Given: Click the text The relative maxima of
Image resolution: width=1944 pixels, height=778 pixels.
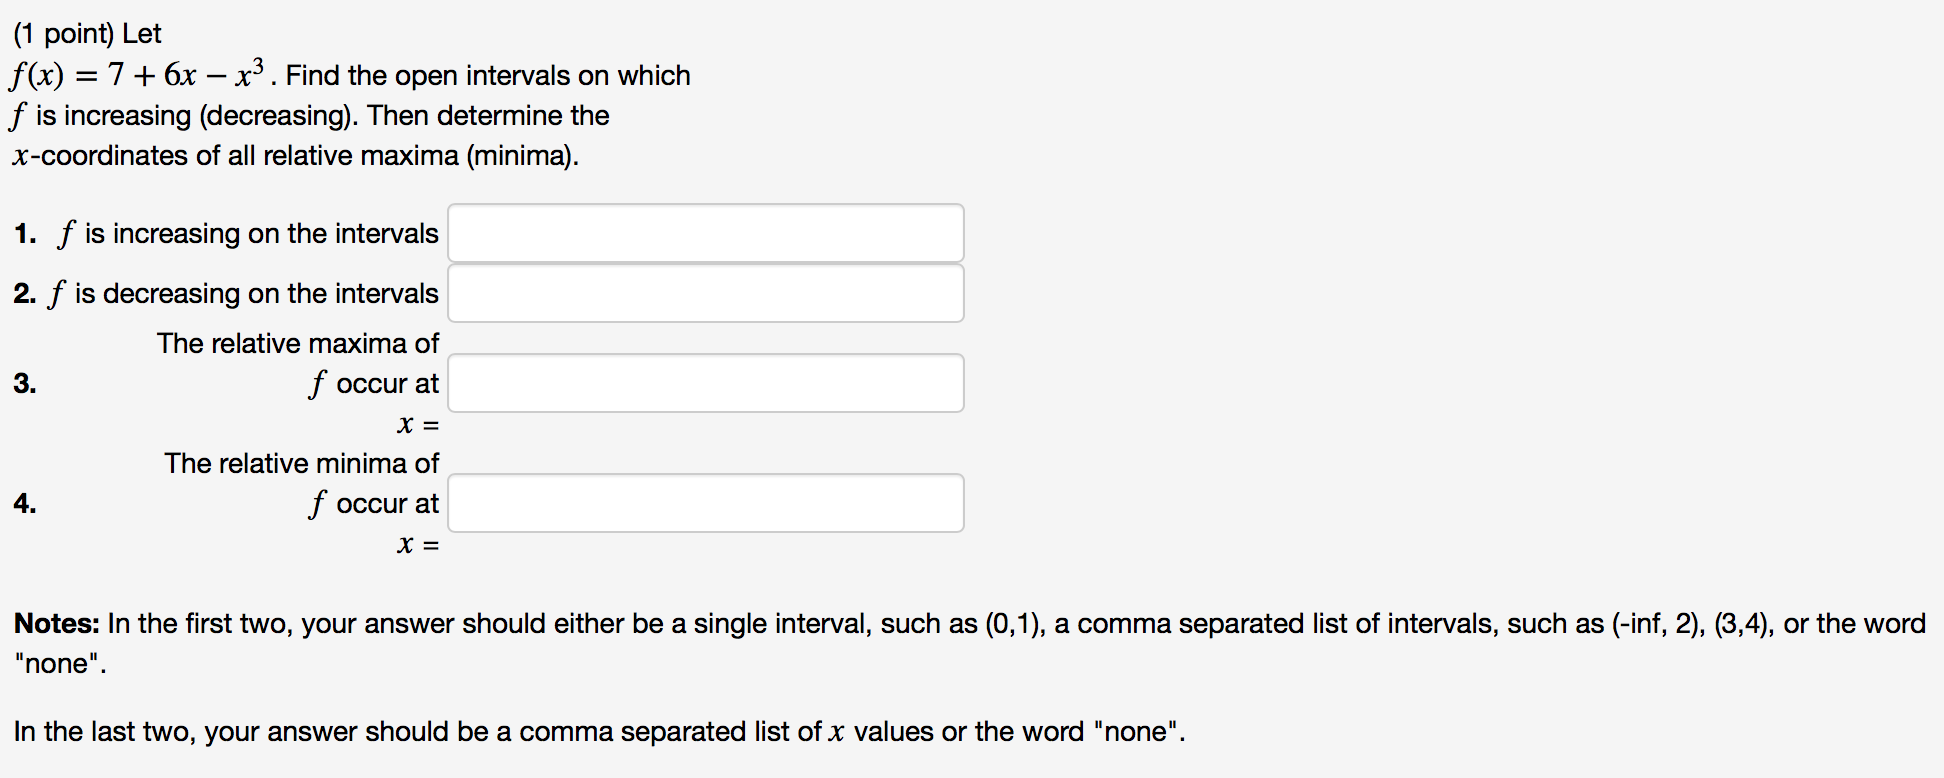Looking at the screenshot, I should (297, 343).
